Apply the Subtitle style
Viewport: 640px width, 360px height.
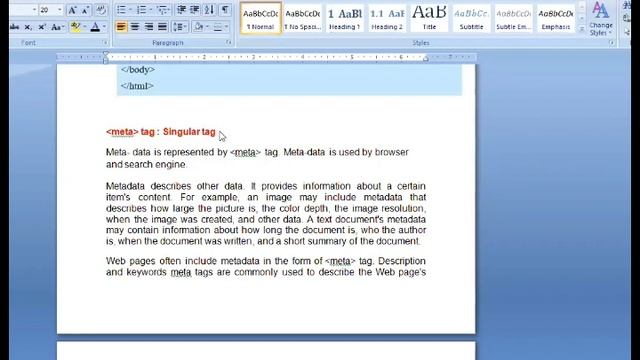click(x=471, y=18)
